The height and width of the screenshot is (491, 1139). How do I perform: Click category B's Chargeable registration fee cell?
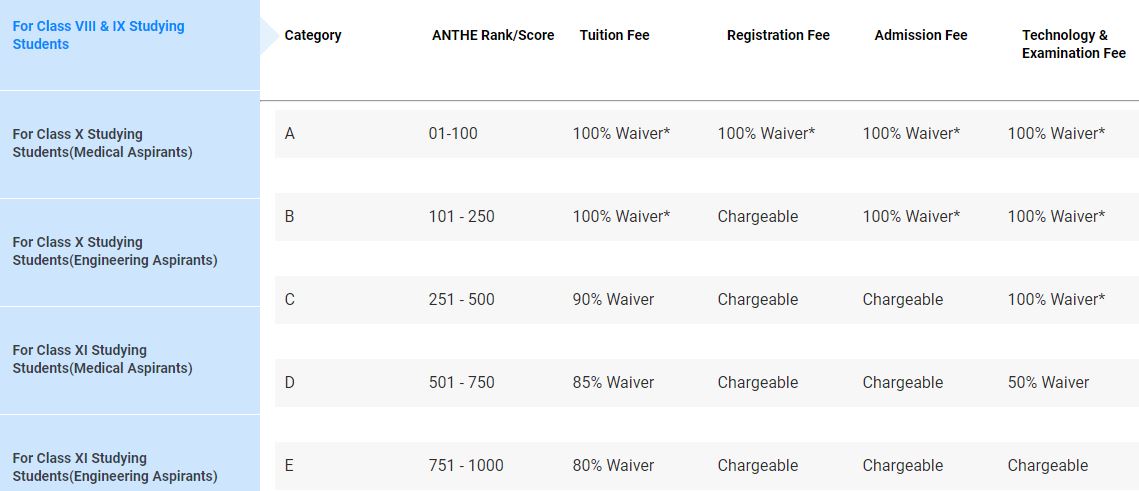click(758, 216)
